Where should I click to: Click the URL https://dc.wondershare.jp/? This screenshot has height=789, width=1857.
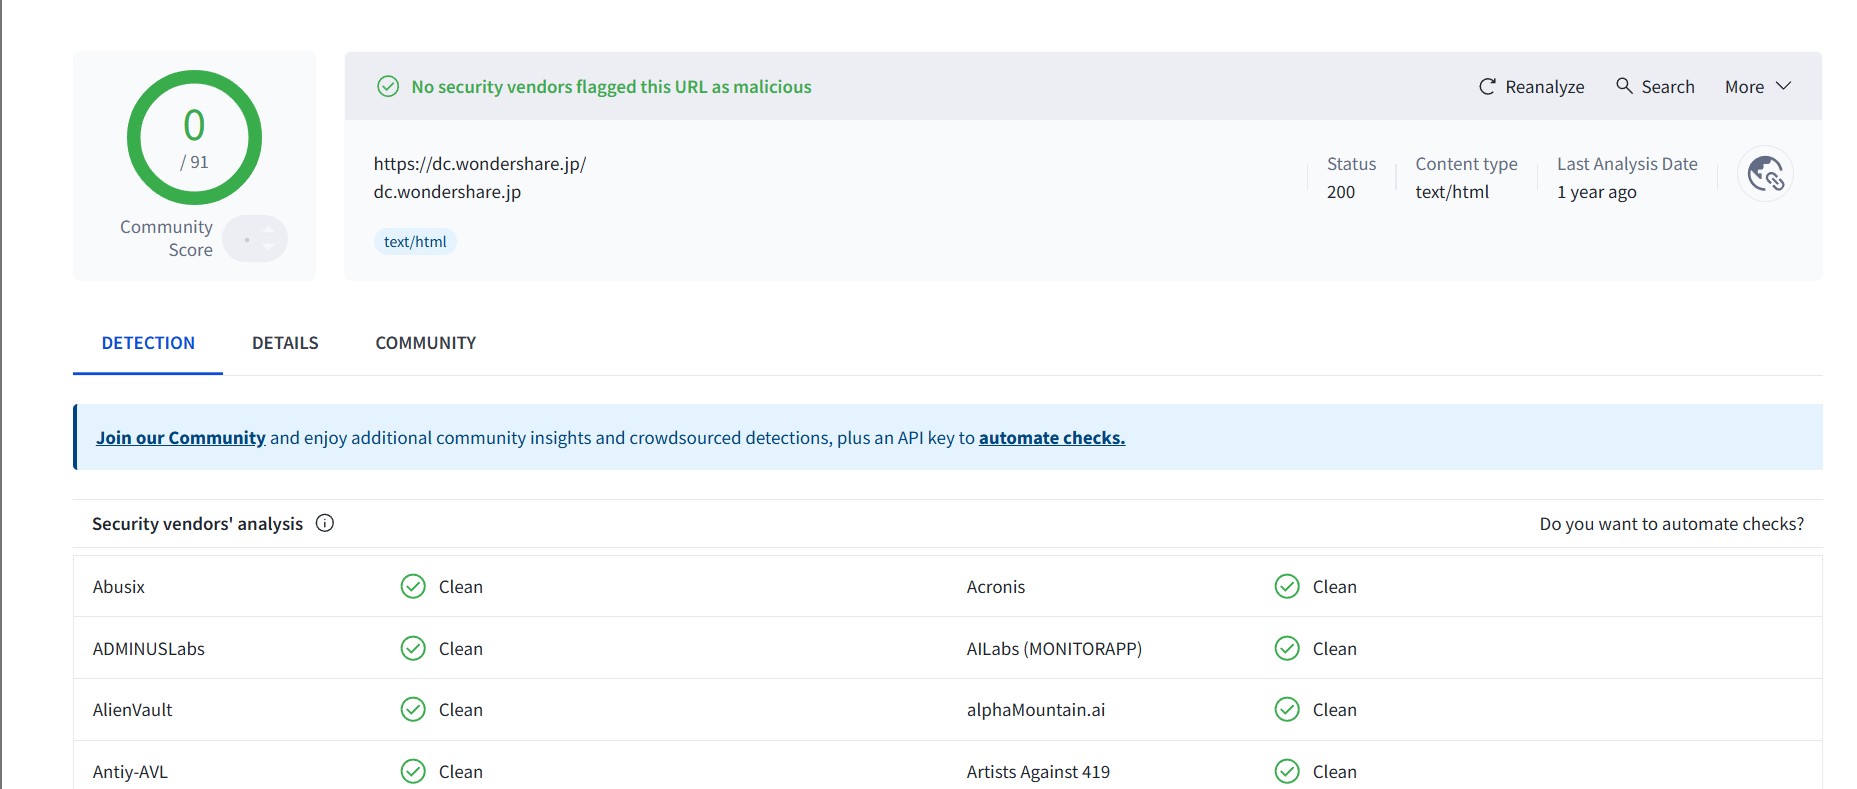pos(480,164)
